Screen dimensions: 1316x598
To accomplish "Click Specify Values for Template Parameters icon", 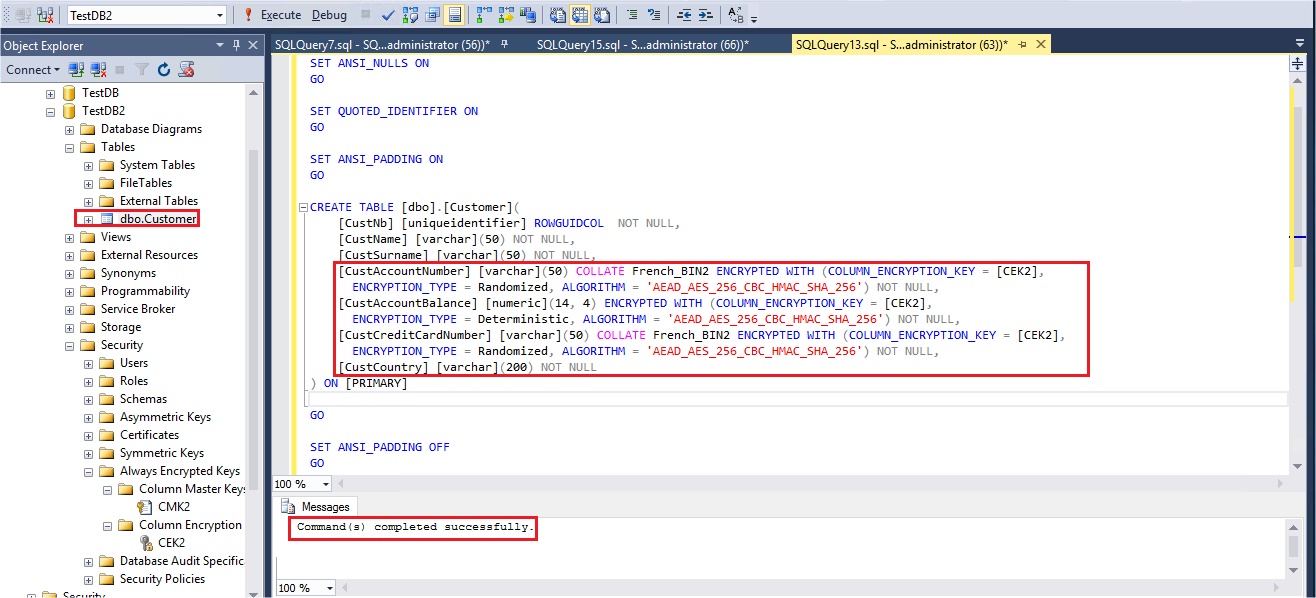I will coord(736,15).
